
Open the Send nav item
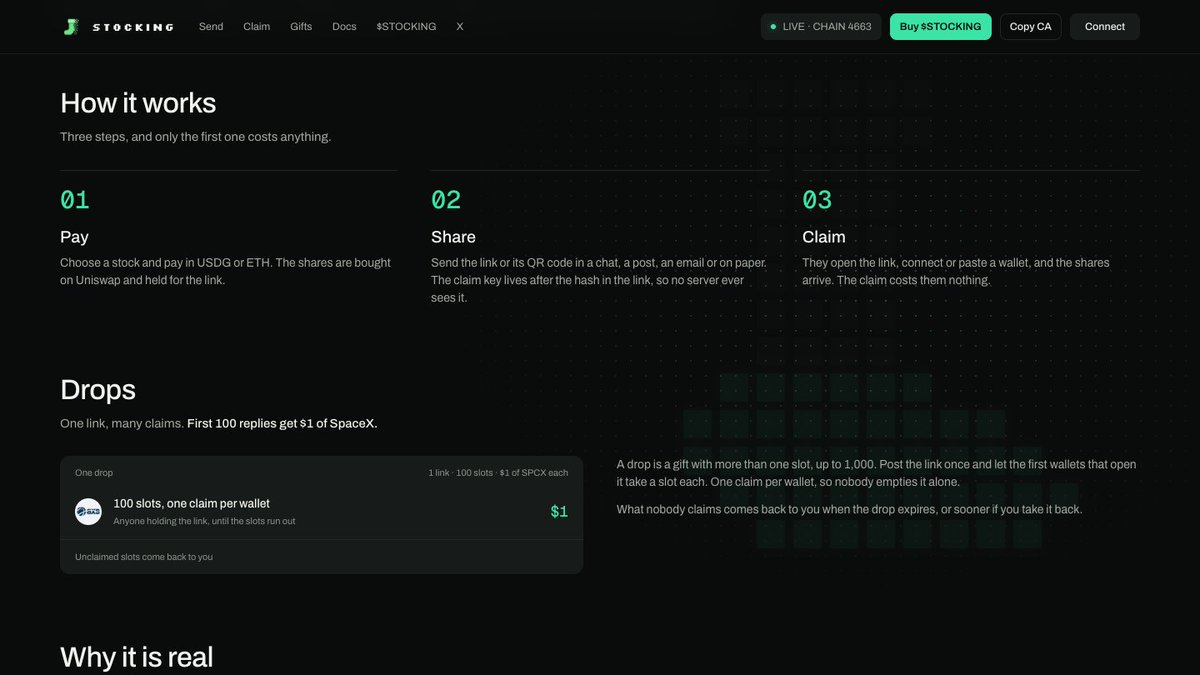(211, 27)
